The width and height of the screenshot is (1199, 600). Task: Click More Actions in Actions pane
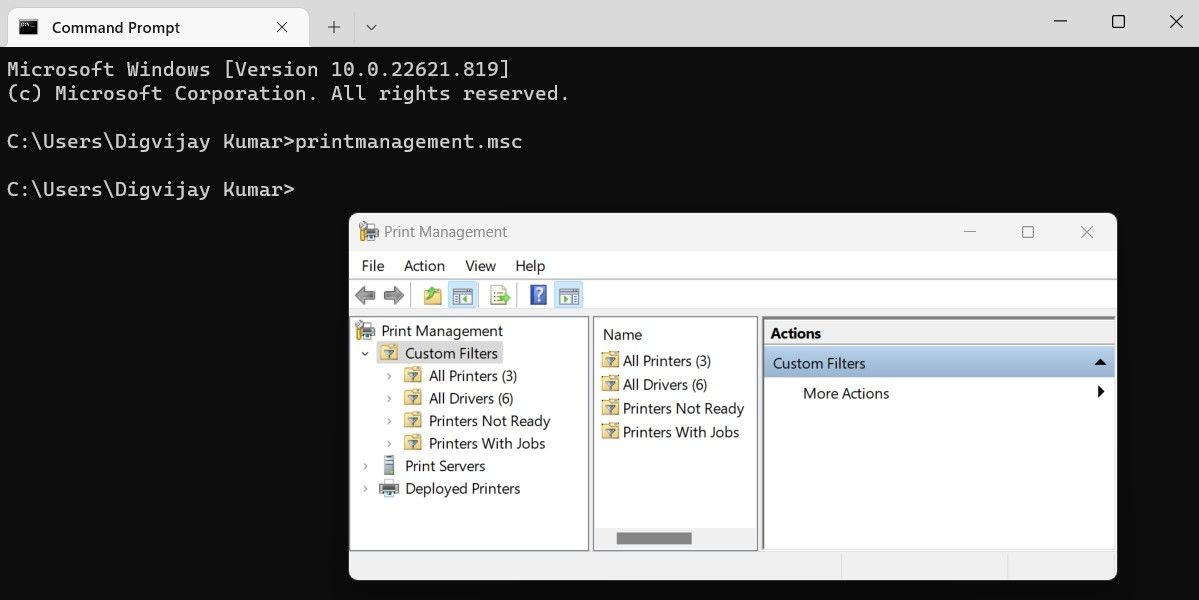click(846, 394)
